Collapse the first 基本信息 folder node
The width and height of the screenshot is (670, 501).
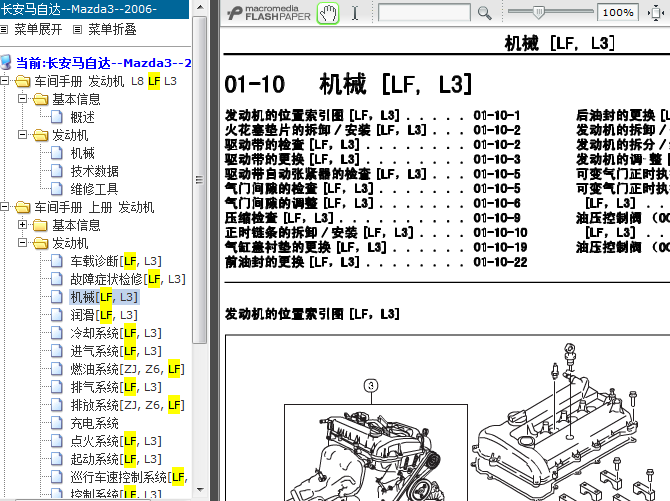[x=23, y=99]
